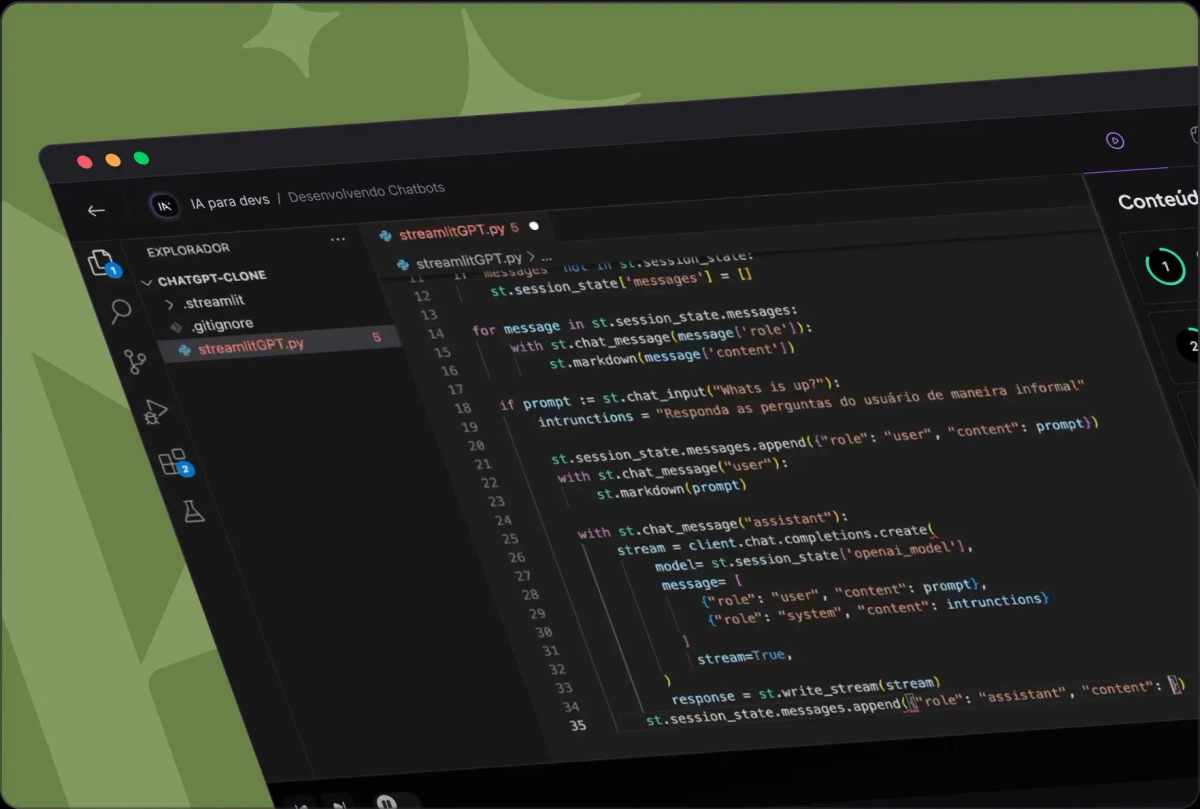1200x809 pixels.
Task: Click the play icon tab at top right
Action: (1115, 140)
